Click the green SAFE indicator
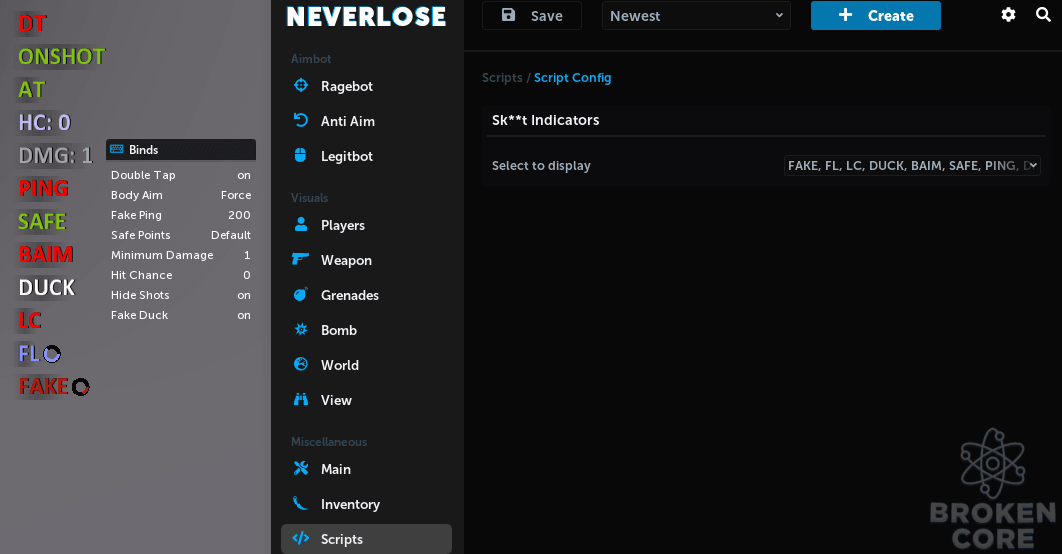The image size is (1062, 554). 42,221
